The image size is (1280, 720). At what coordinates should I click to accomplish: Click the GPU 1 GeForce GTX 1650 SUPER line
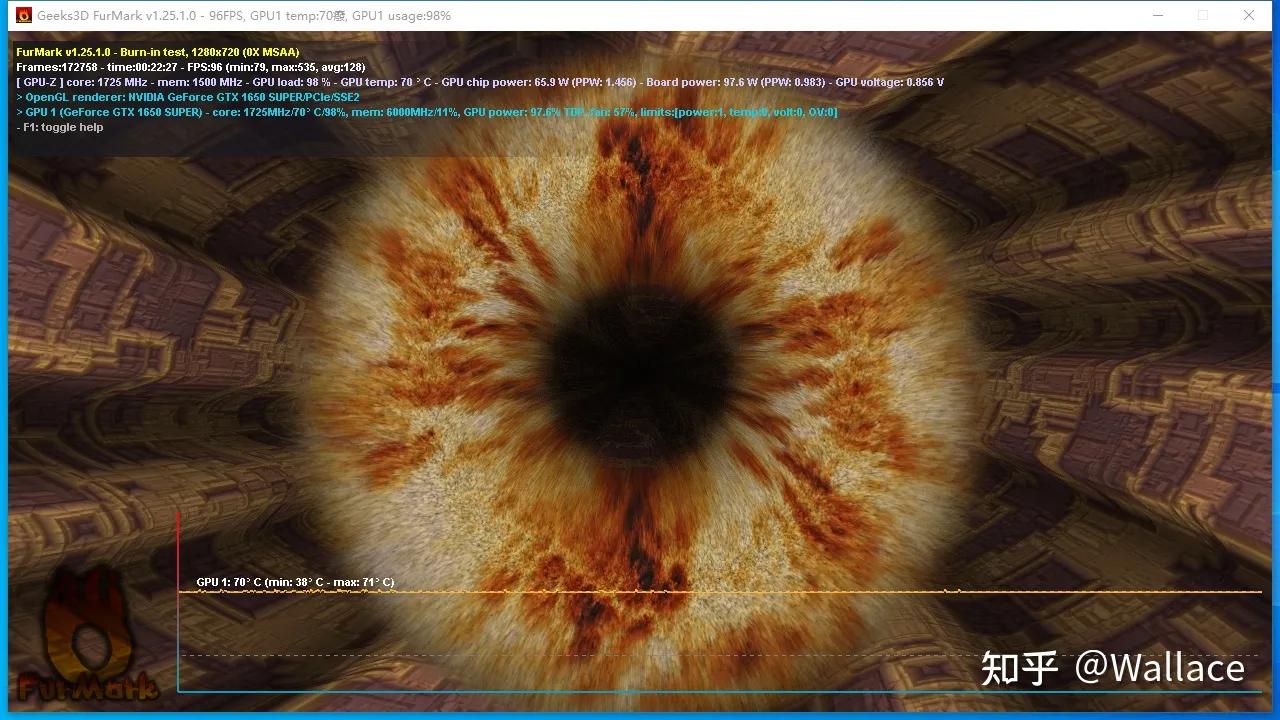110,112
